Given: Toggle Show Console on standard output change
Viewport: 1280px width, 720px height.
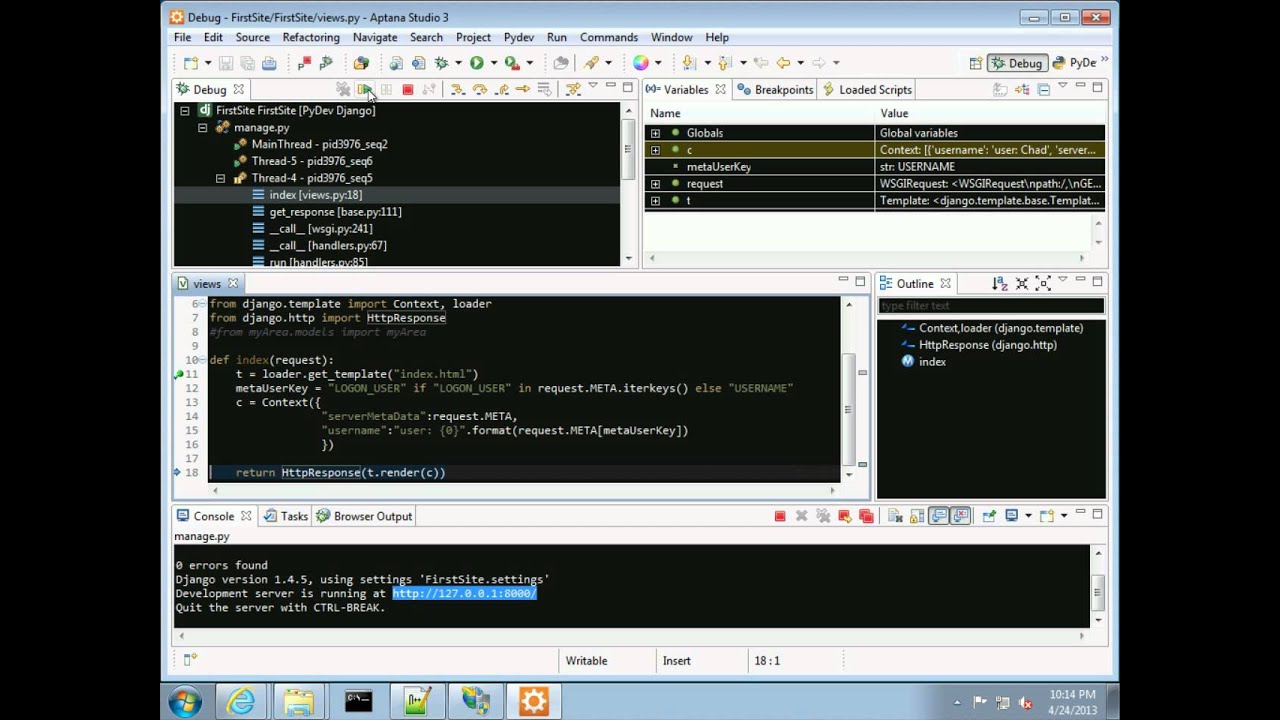Looking at the screenshot, I should tap(939, 516).
